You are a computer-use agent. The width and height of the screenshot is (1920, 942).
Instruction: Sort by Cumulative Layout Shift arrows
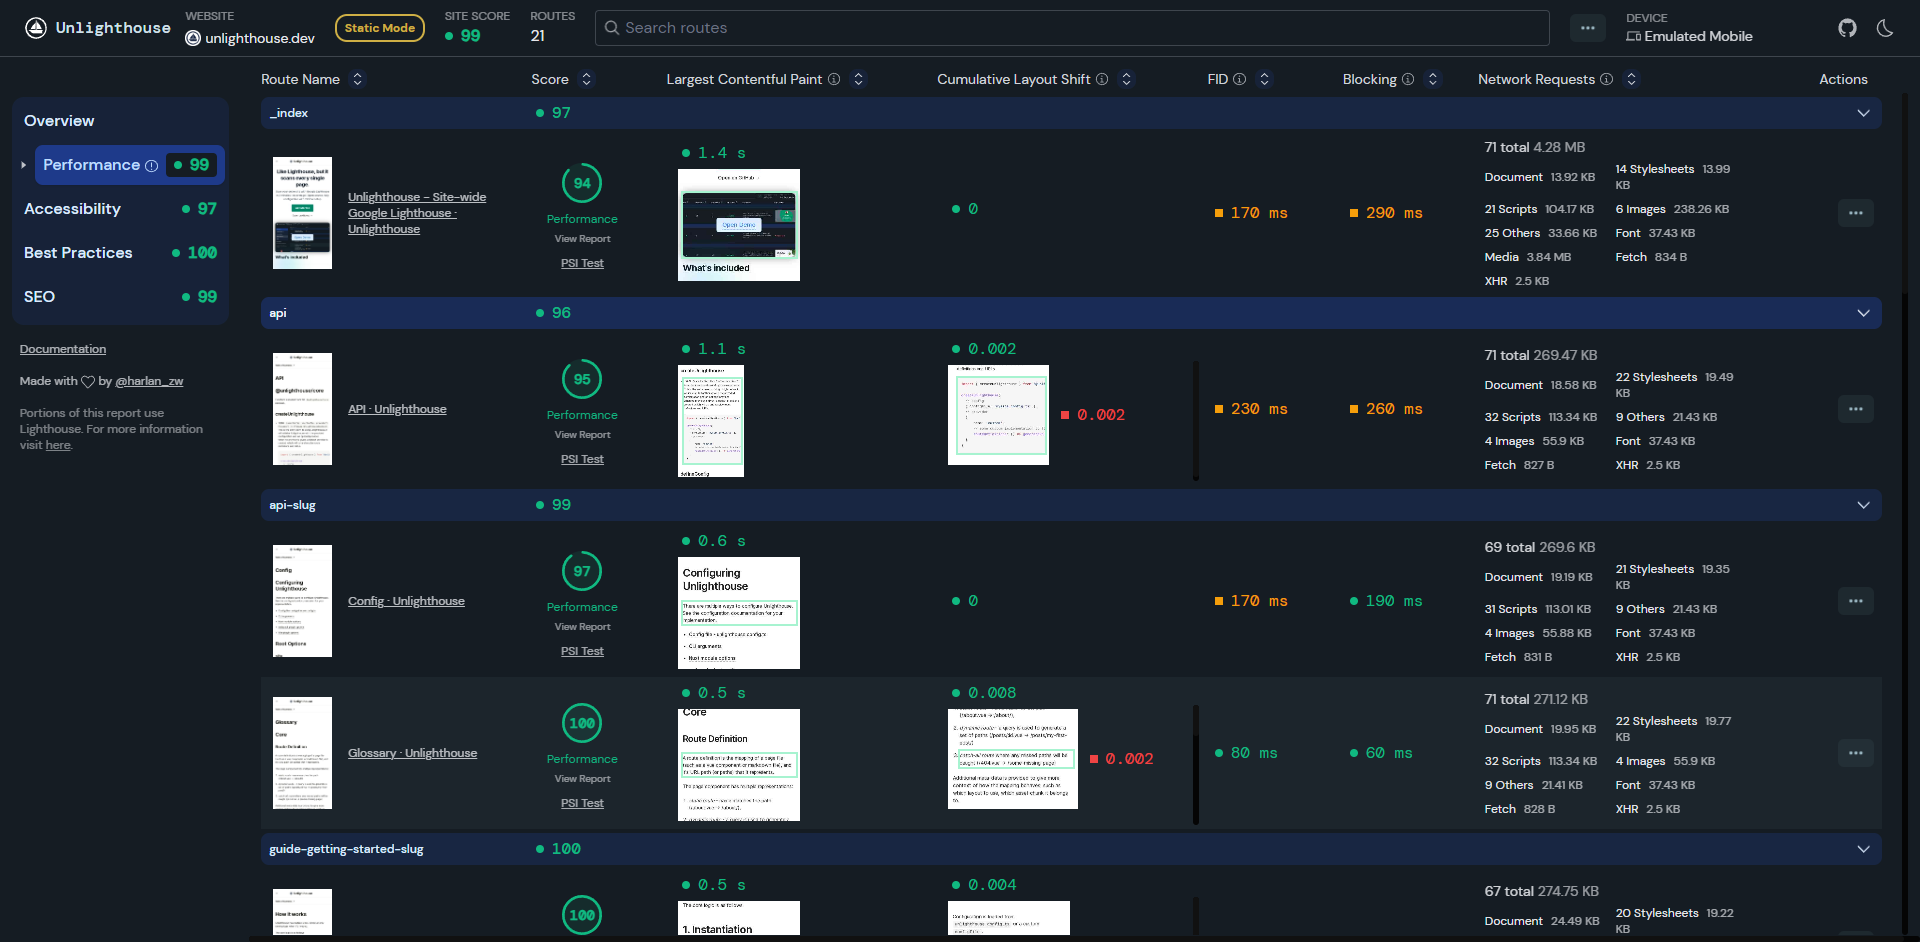1126,79
